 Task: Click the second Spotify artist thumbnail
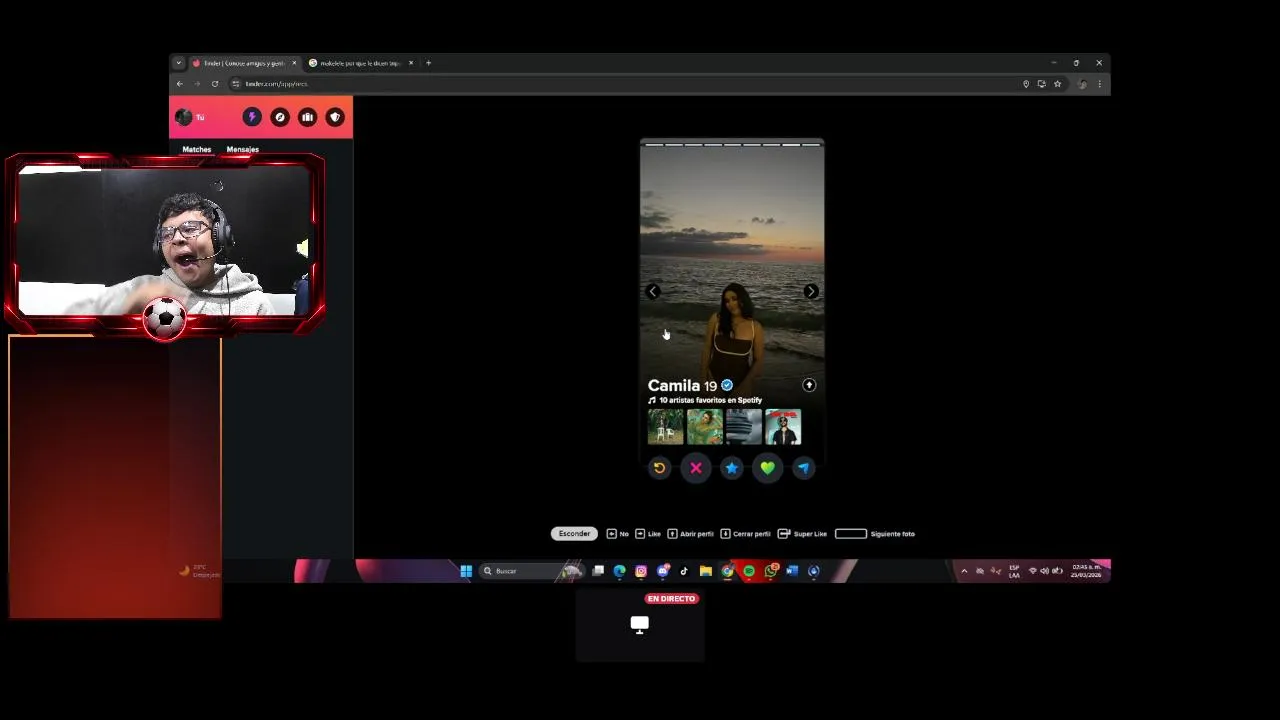(704, 427)
